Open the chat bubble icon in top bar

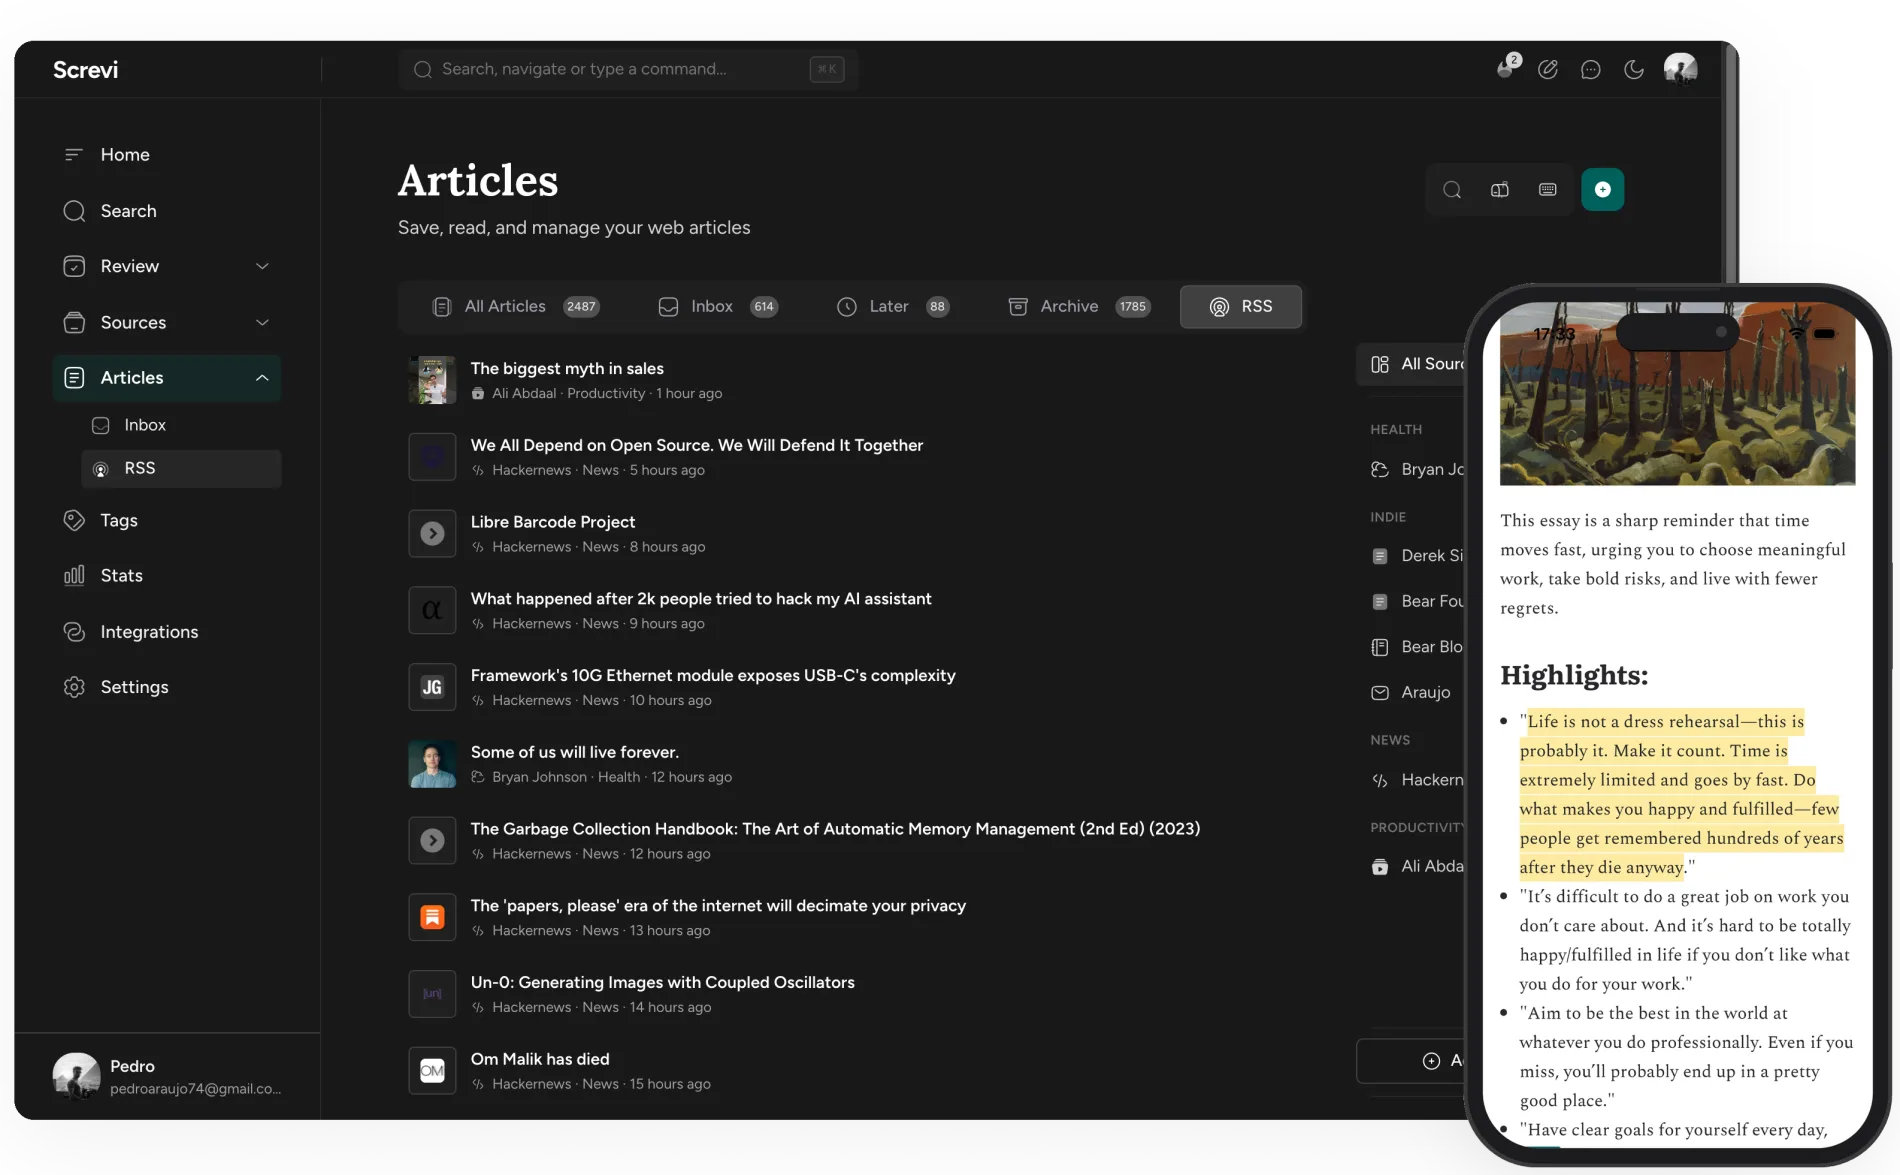tap(1591, 69)
